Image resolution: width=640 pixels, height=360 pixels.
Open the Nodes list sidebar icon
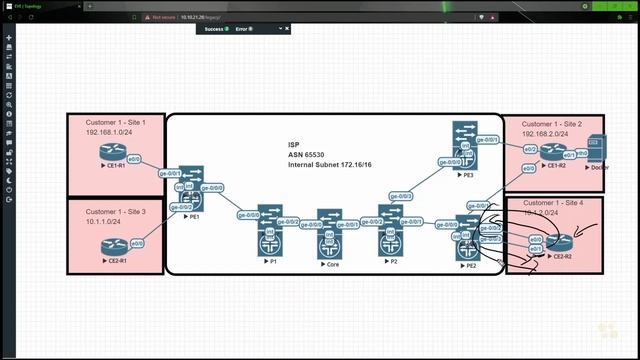click(9, 47)
